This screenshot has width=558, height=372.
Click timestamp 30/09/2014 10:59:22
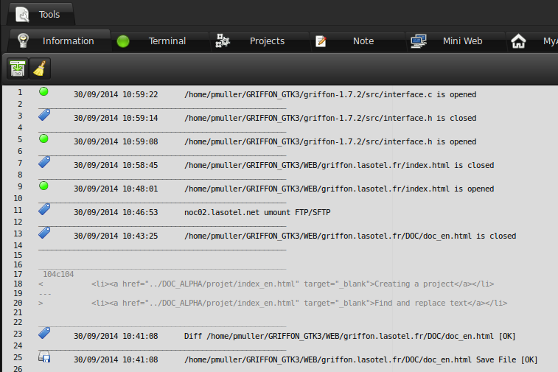click(x=116, y=94)
